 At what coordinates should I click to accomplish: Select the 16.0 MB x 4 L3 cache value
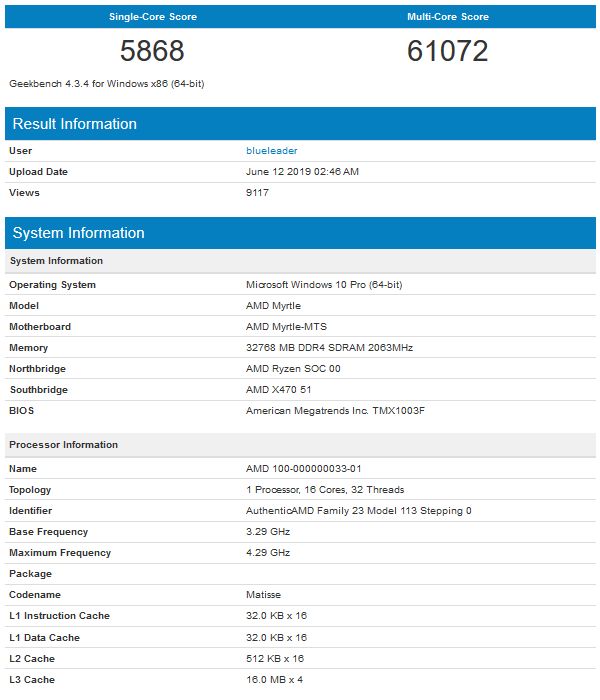pos(274,679)
